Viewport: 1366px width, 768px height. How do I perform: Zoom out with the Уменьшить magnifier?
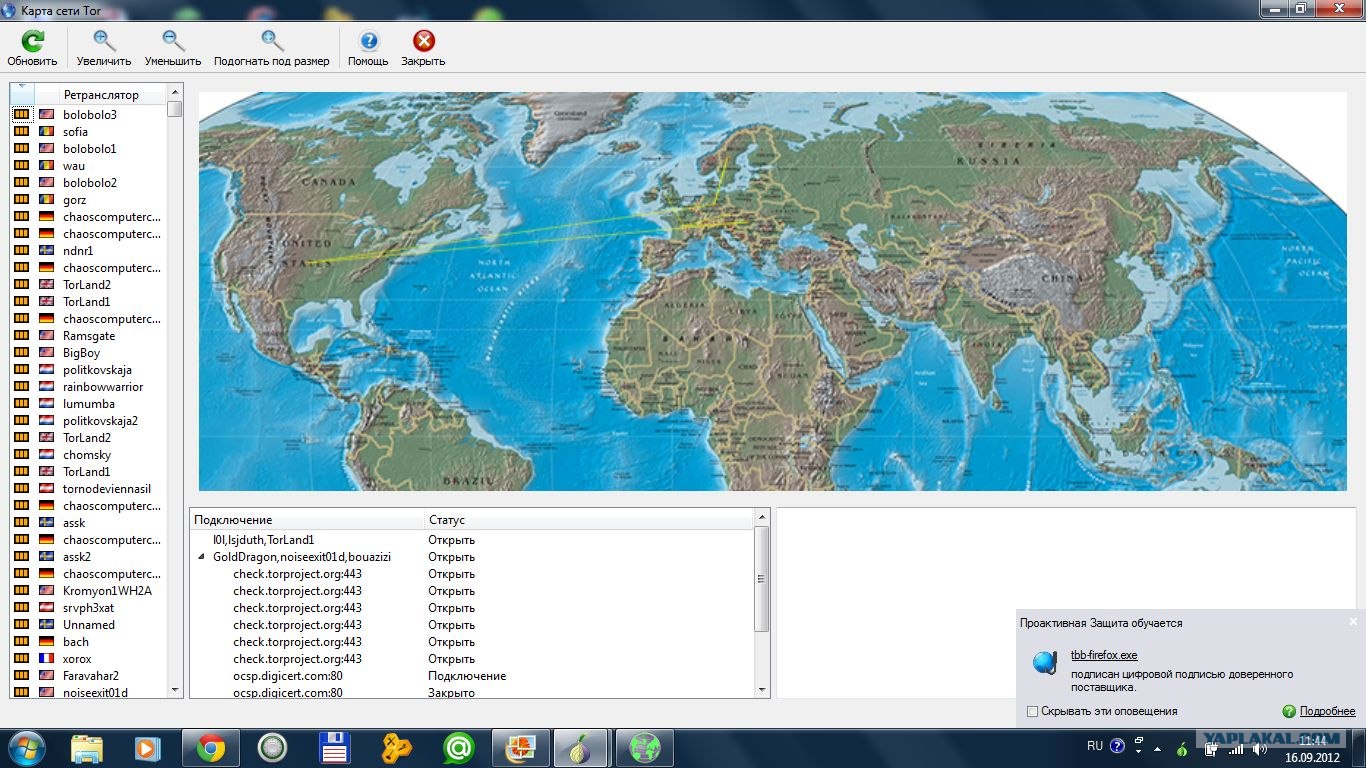[173, 42]
